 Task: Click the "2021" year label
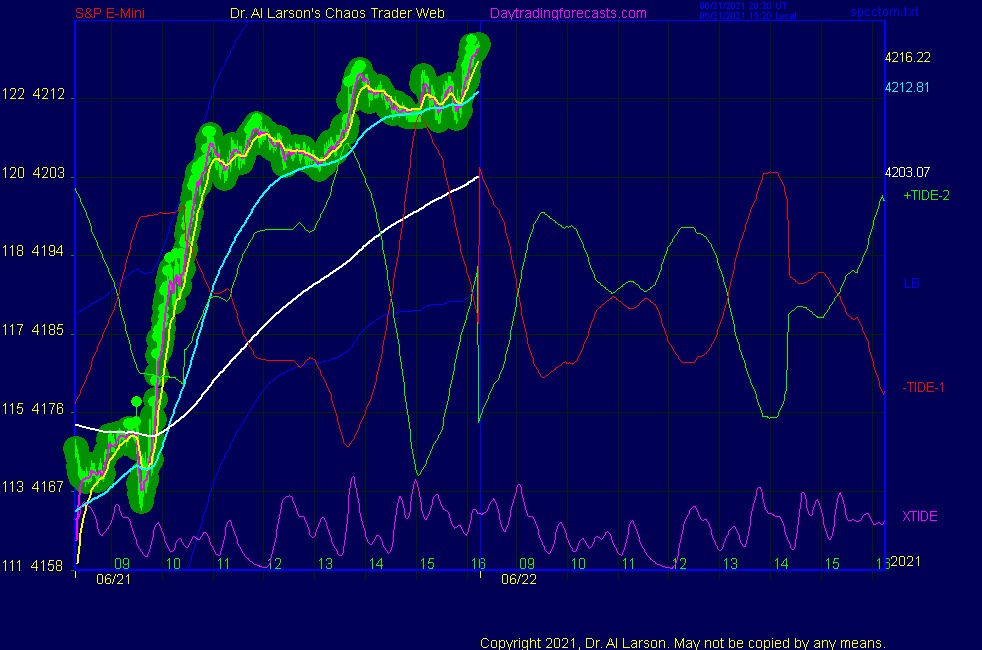(906, 561)
